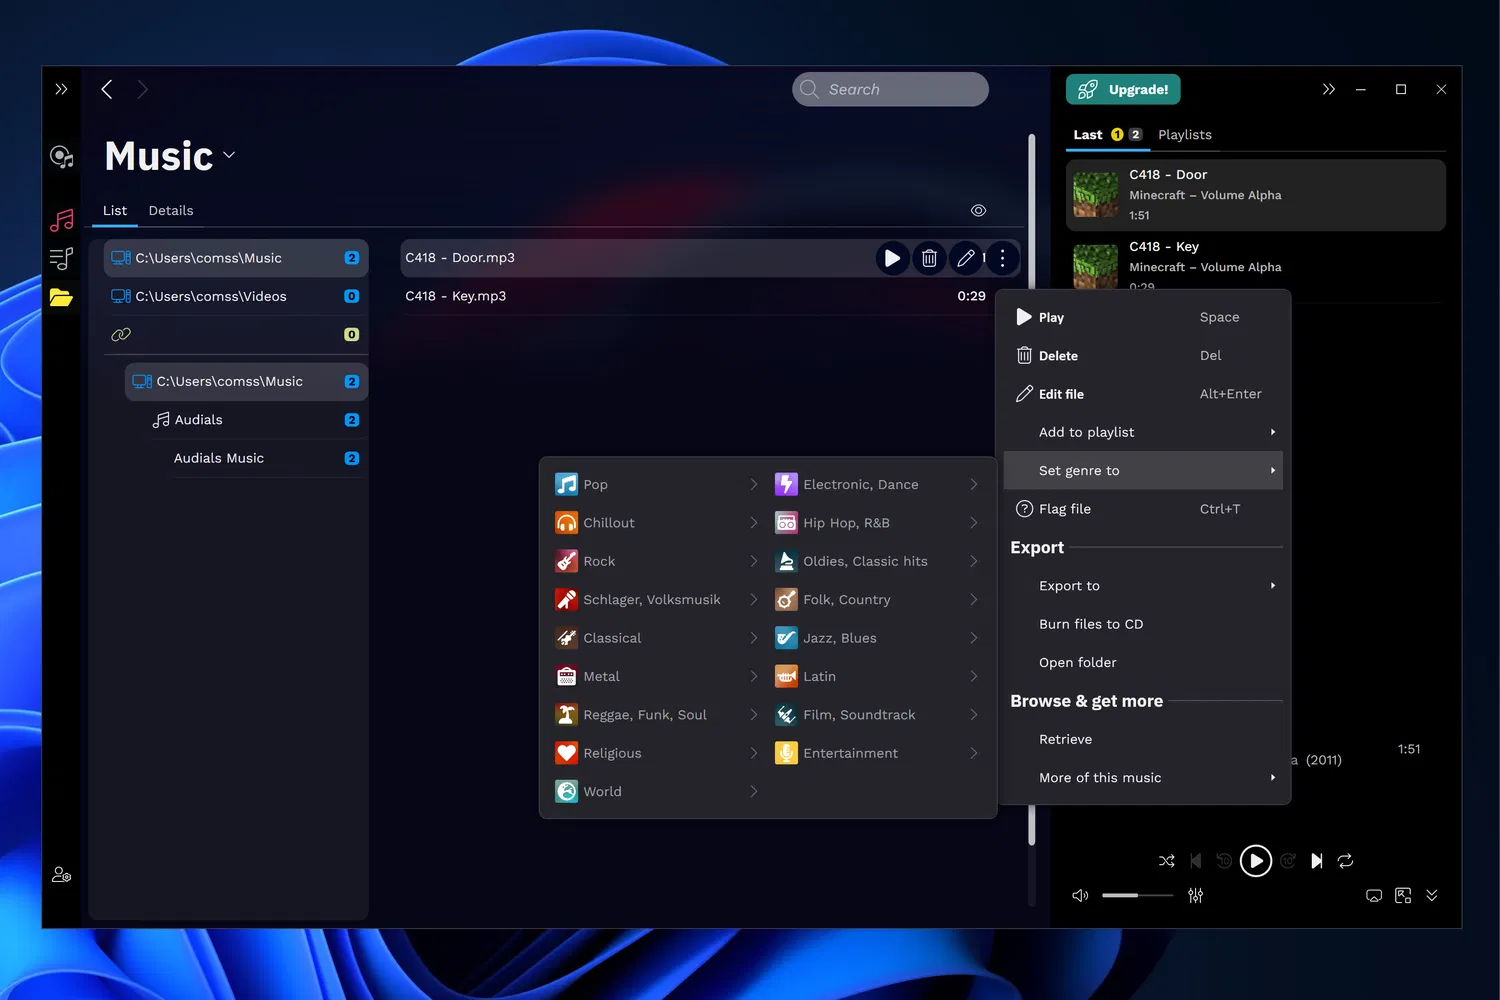1500x1000 pixels.
Task: Click the Oldies, Classic hits gramophone icon
Action: (x=786, y=561)
